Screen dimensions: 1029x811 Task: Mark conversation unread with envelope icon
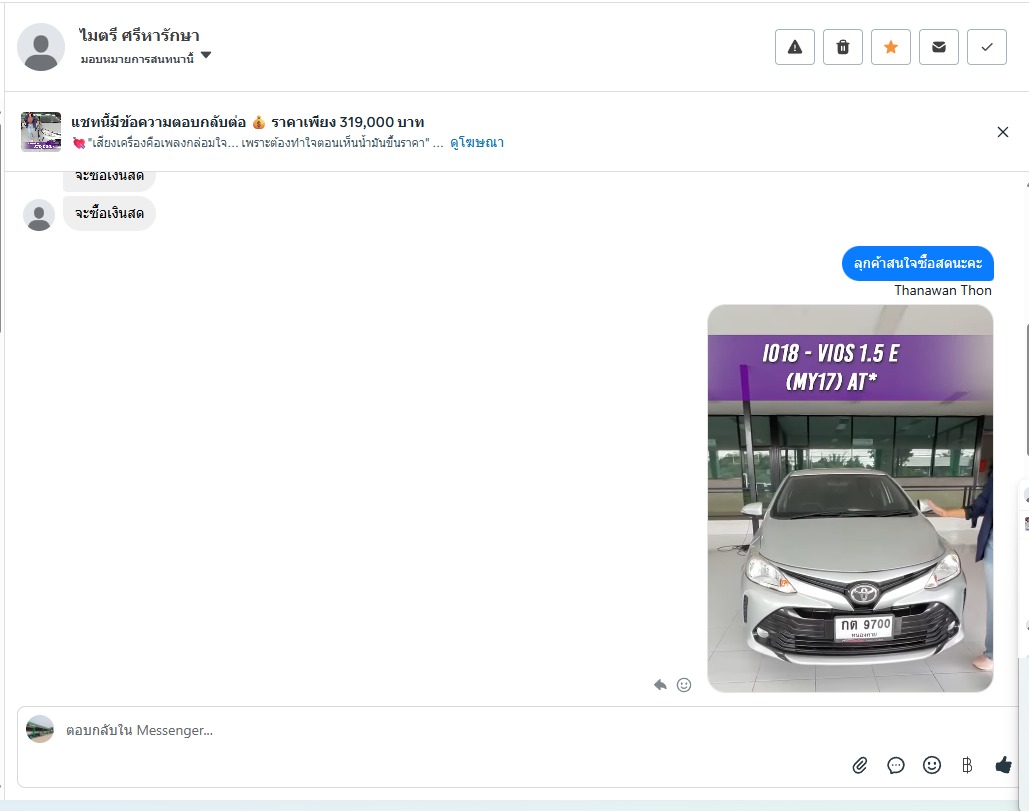(938, 47)
